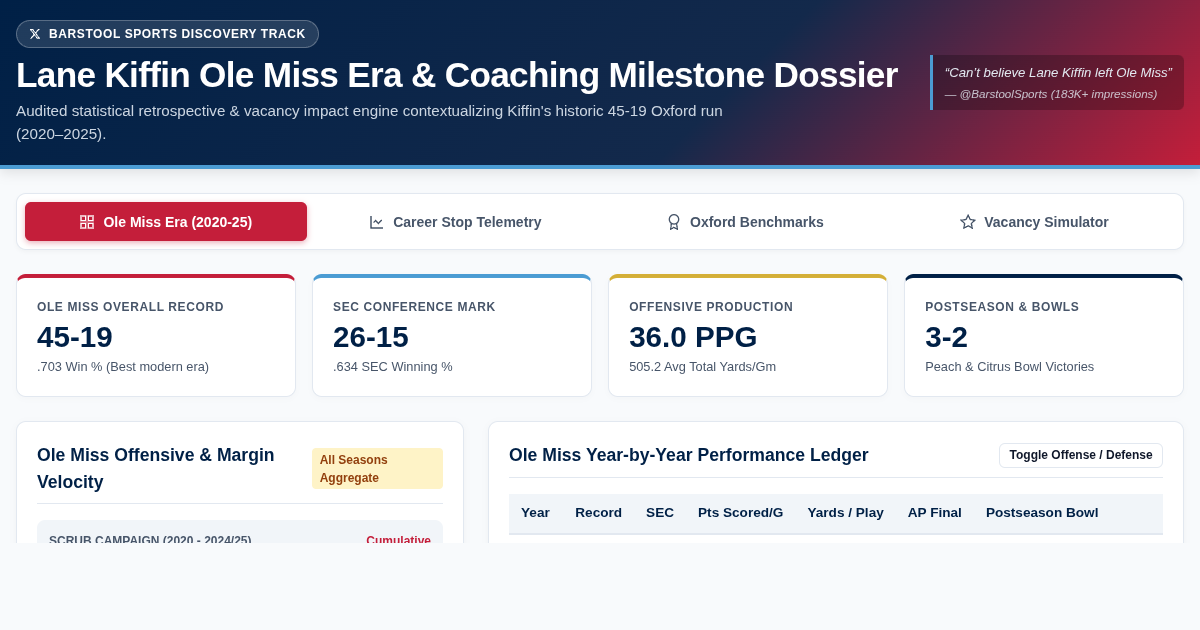Image resolution: width=1200 pixels, height=630 pixels.
Task: Click the chart icon beside Career Stop Telemetry
Action: [x=376, y=222]
